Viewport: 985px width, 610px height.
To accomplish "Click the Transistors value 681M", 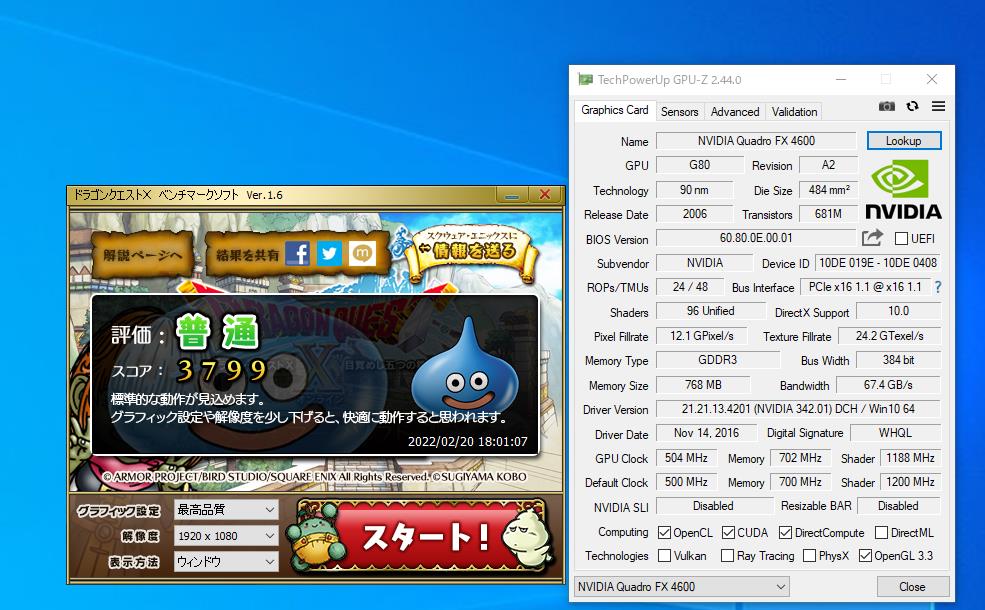I will [x=828, y=214].
